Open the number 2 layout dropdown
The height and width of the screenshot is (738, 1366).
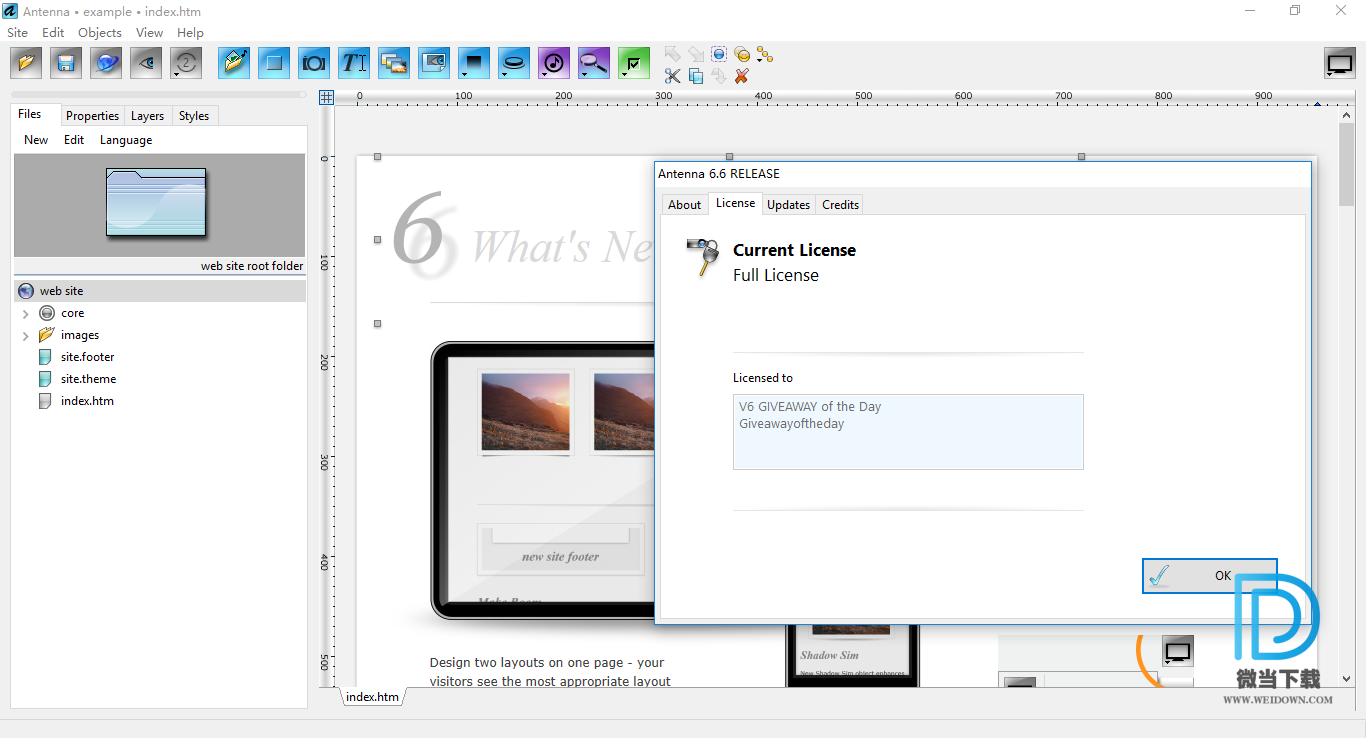click(x=186, y=63)
